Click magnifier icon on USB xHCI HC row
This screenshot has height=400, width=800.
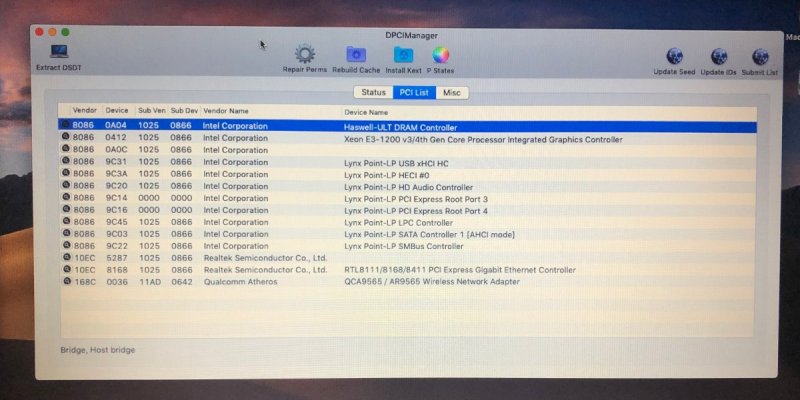click(65, 161)
